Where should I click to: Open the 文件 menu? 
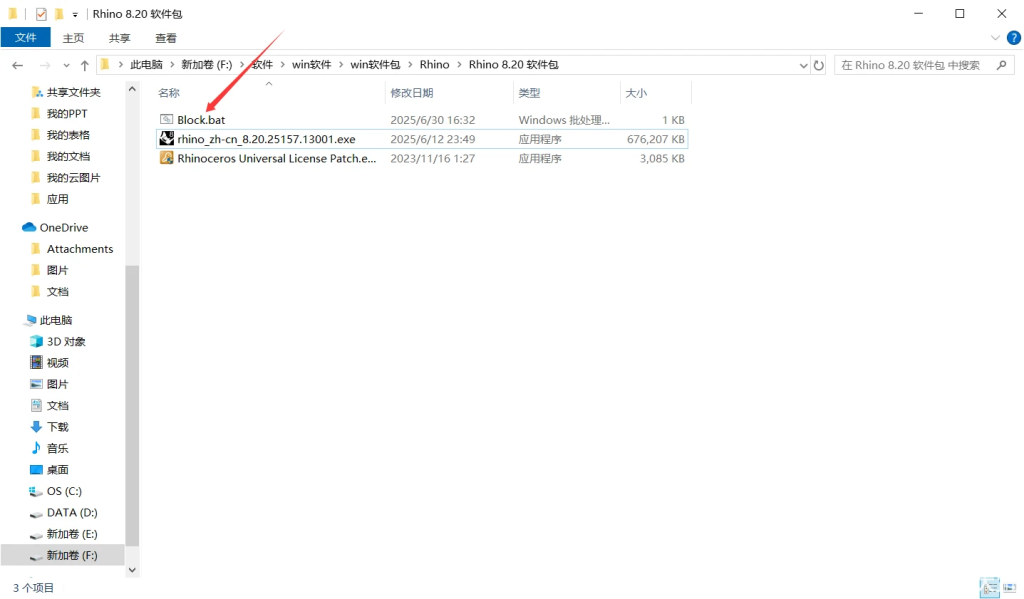[x=25, y=38]
